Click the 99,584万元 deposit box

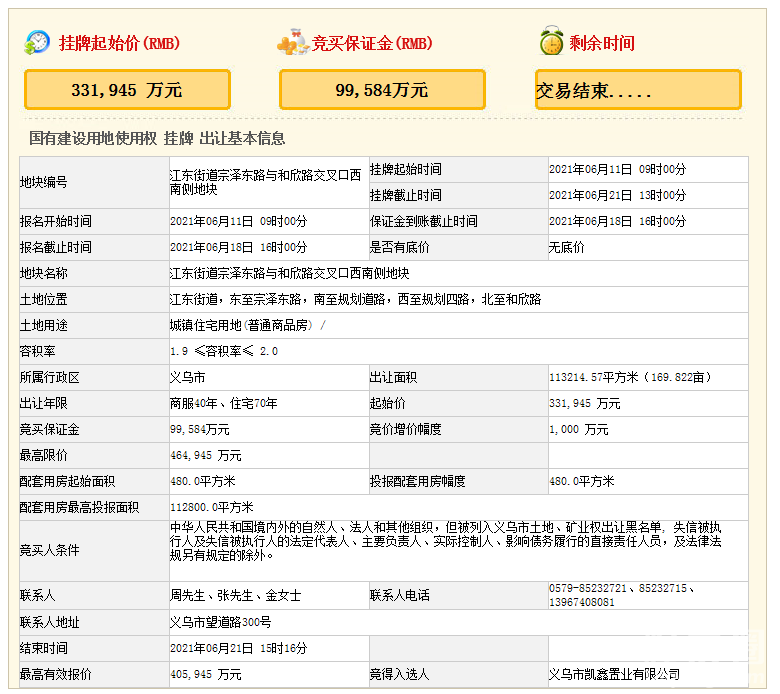(x=382, y=90)
